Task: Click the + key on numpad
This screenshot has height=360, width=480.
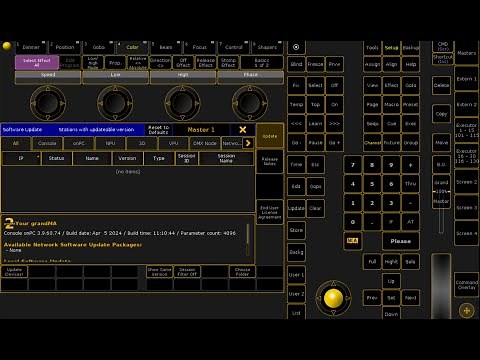Action: 410,165
